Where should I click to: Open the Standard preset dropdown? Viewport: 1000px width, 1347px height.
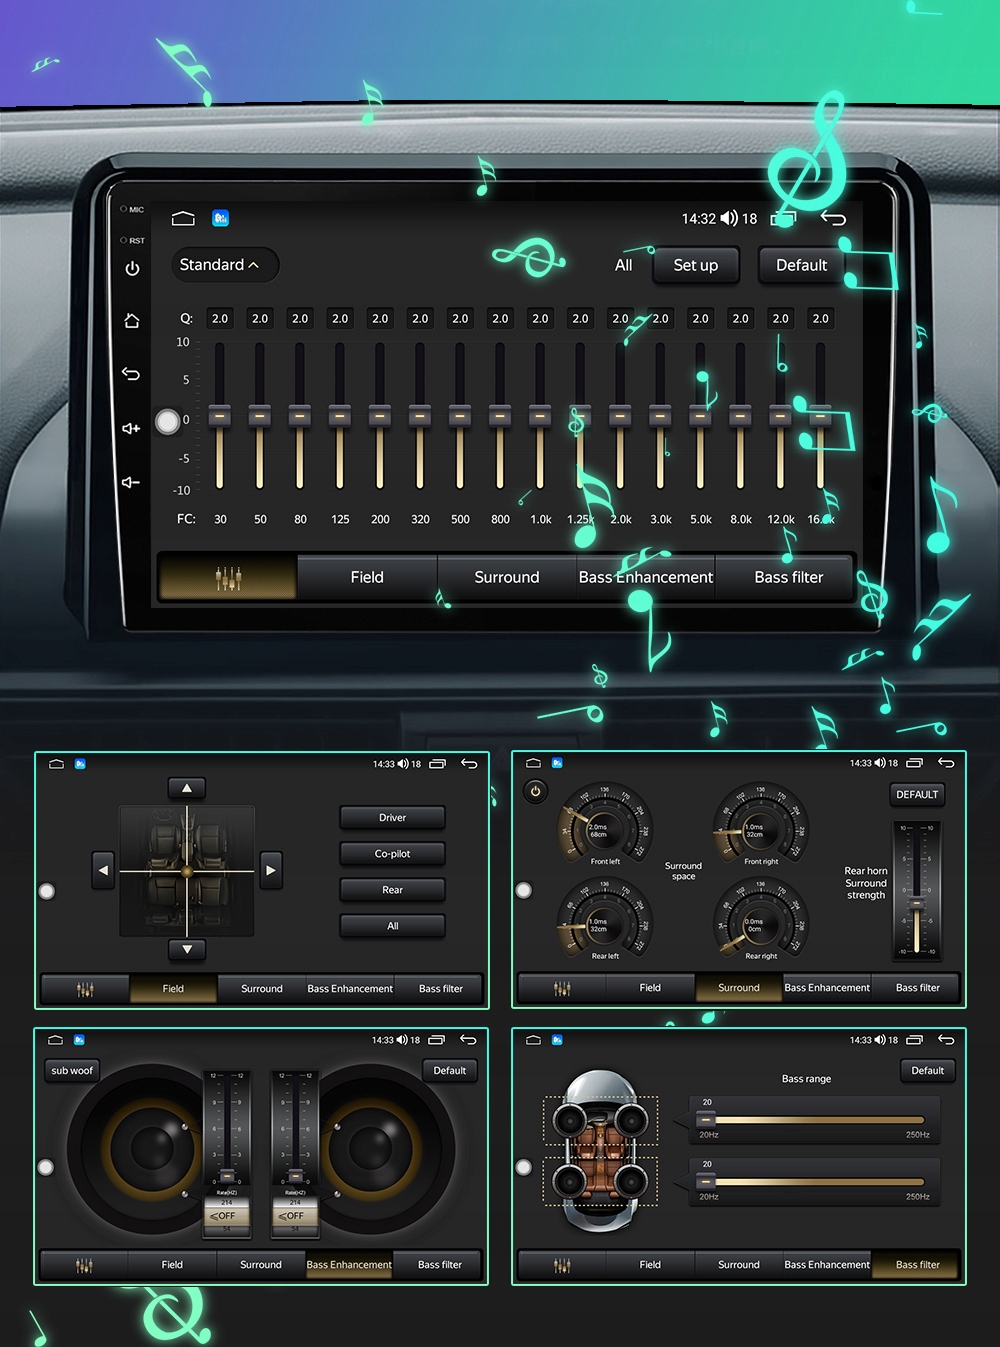point(224,265)
